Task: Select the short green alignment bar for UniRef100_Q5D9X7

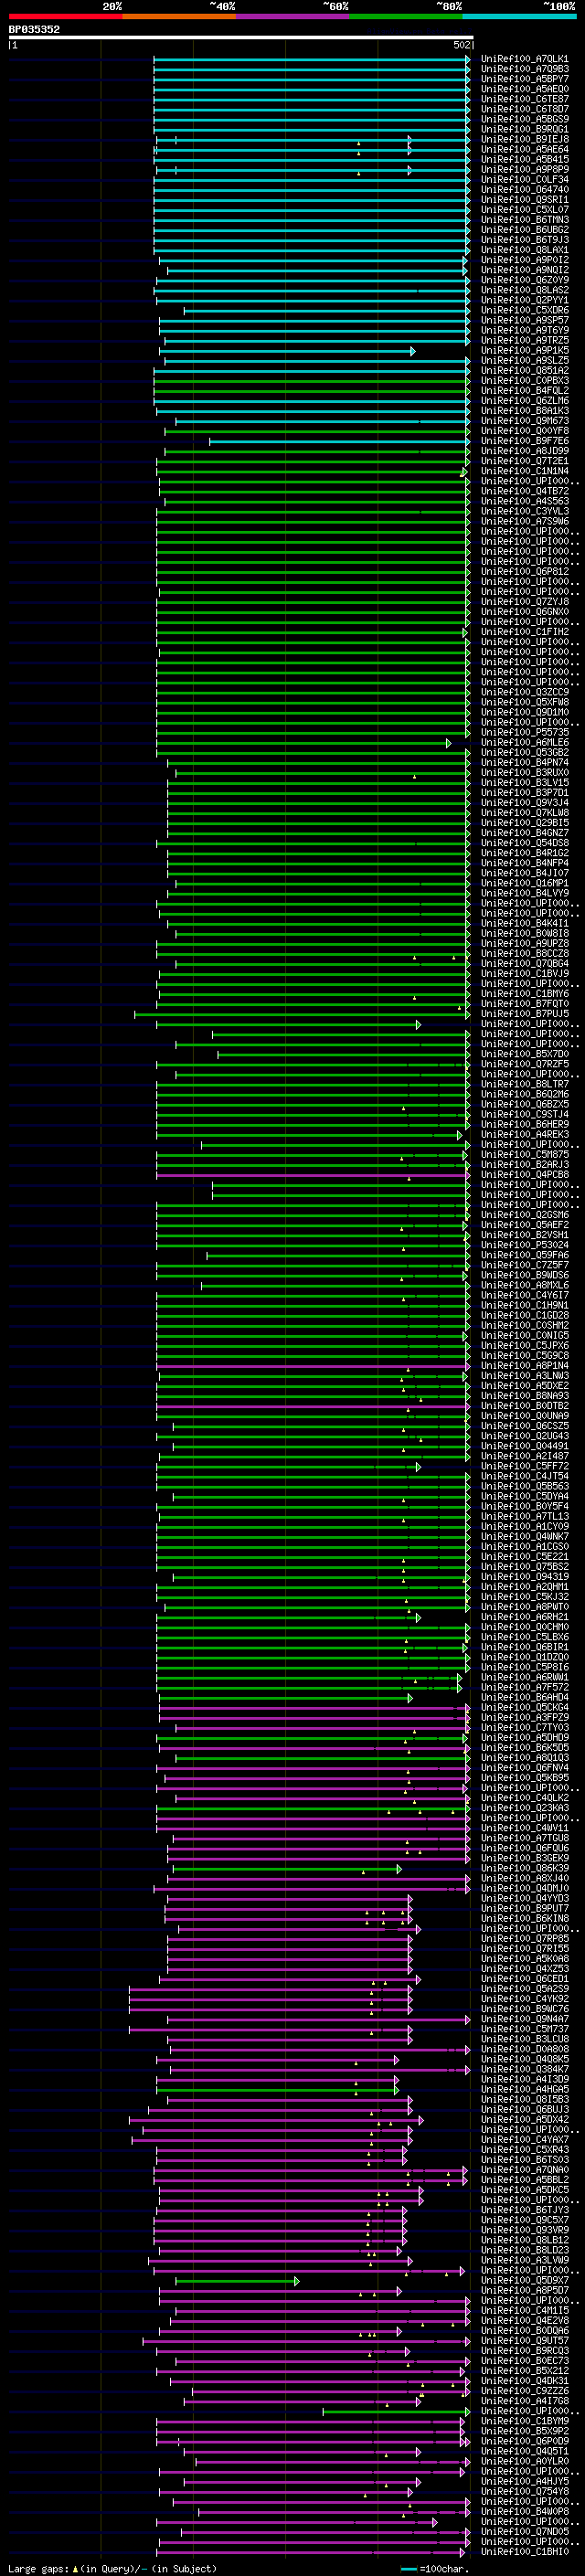Action: 237,2280
